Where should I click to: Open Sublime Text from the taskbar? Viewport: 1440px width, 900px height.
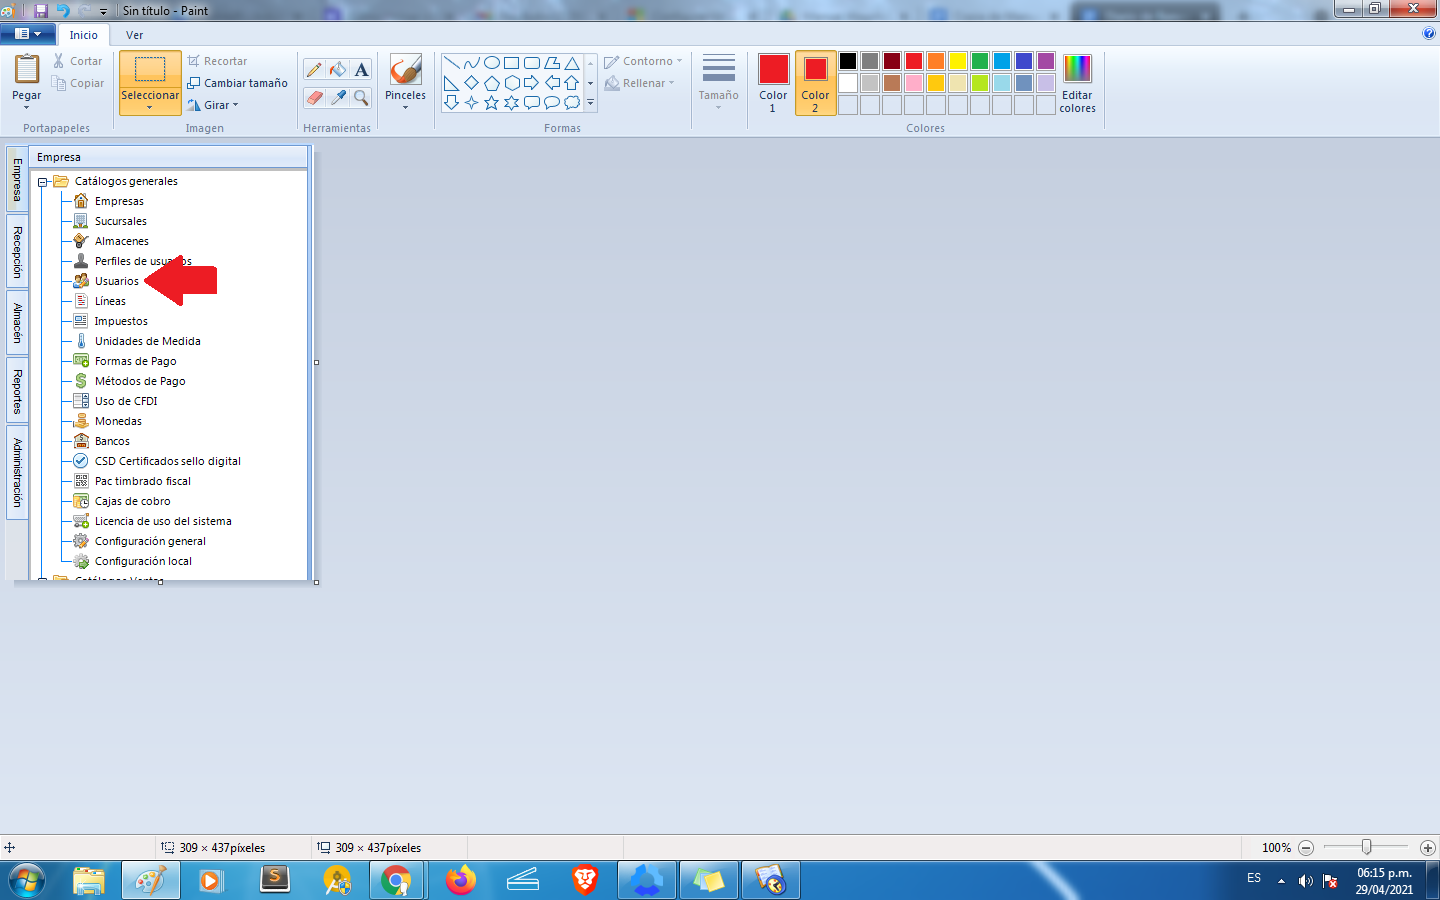(x=274, y=881)
